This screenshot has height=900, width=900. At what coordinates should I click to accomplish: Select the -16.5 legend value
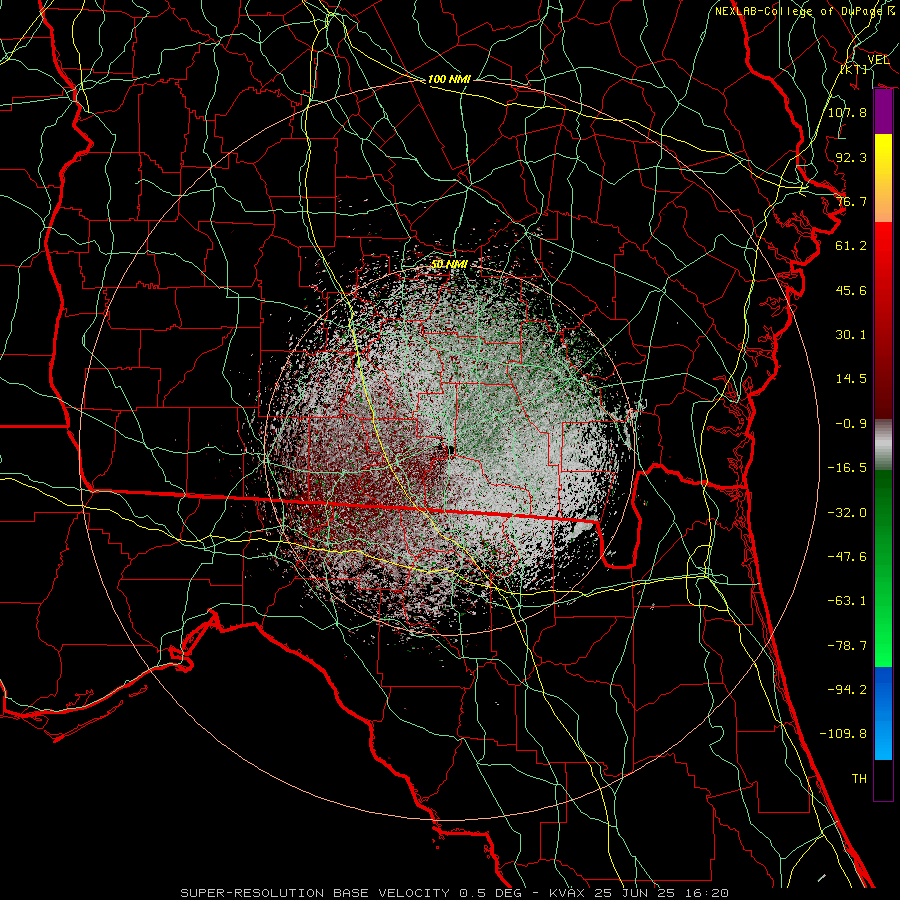847,468
